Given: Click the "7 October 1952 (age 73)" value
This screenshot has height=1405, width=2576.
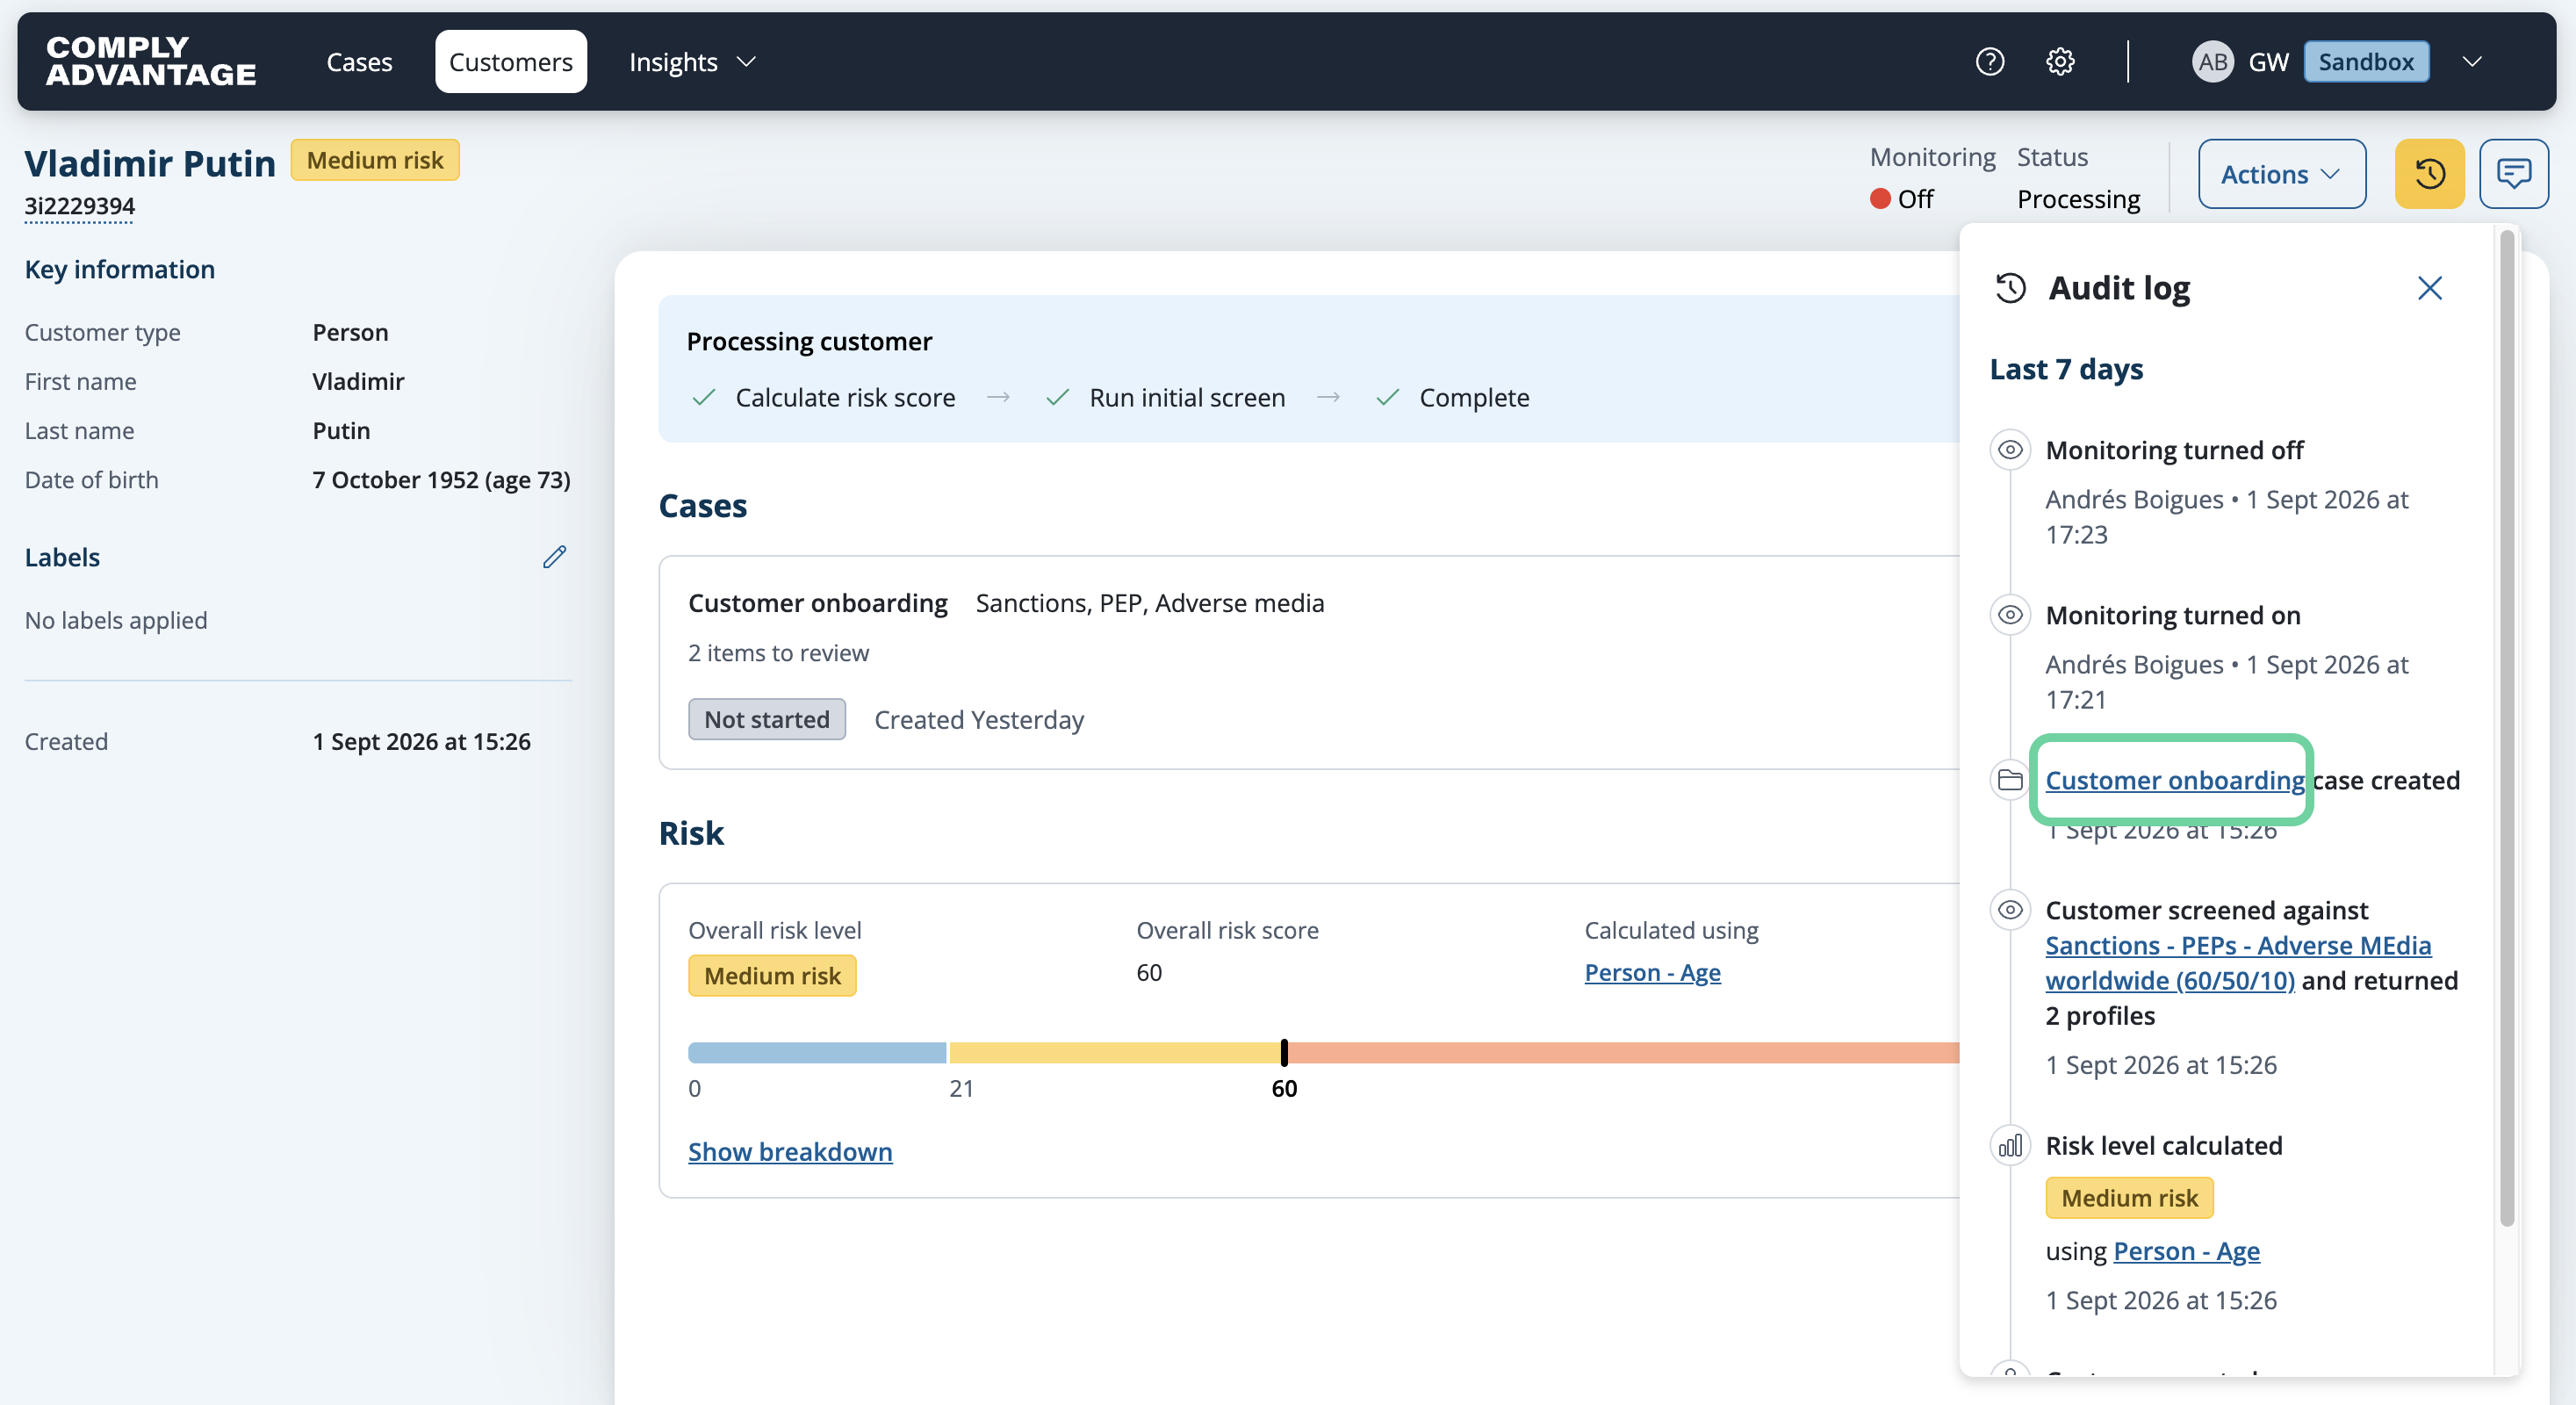Looking at the screenshot, I should coord(441,480).
